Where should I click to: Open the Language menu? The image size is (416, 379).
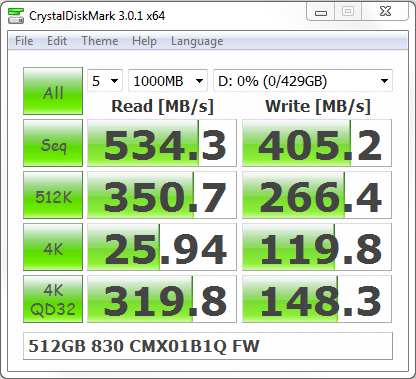[197, 41]
